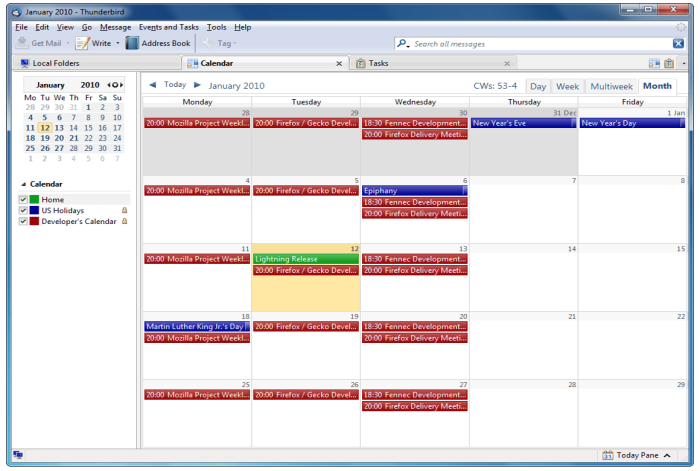Click Home calendar green color swatch

(x=34, y=200)
